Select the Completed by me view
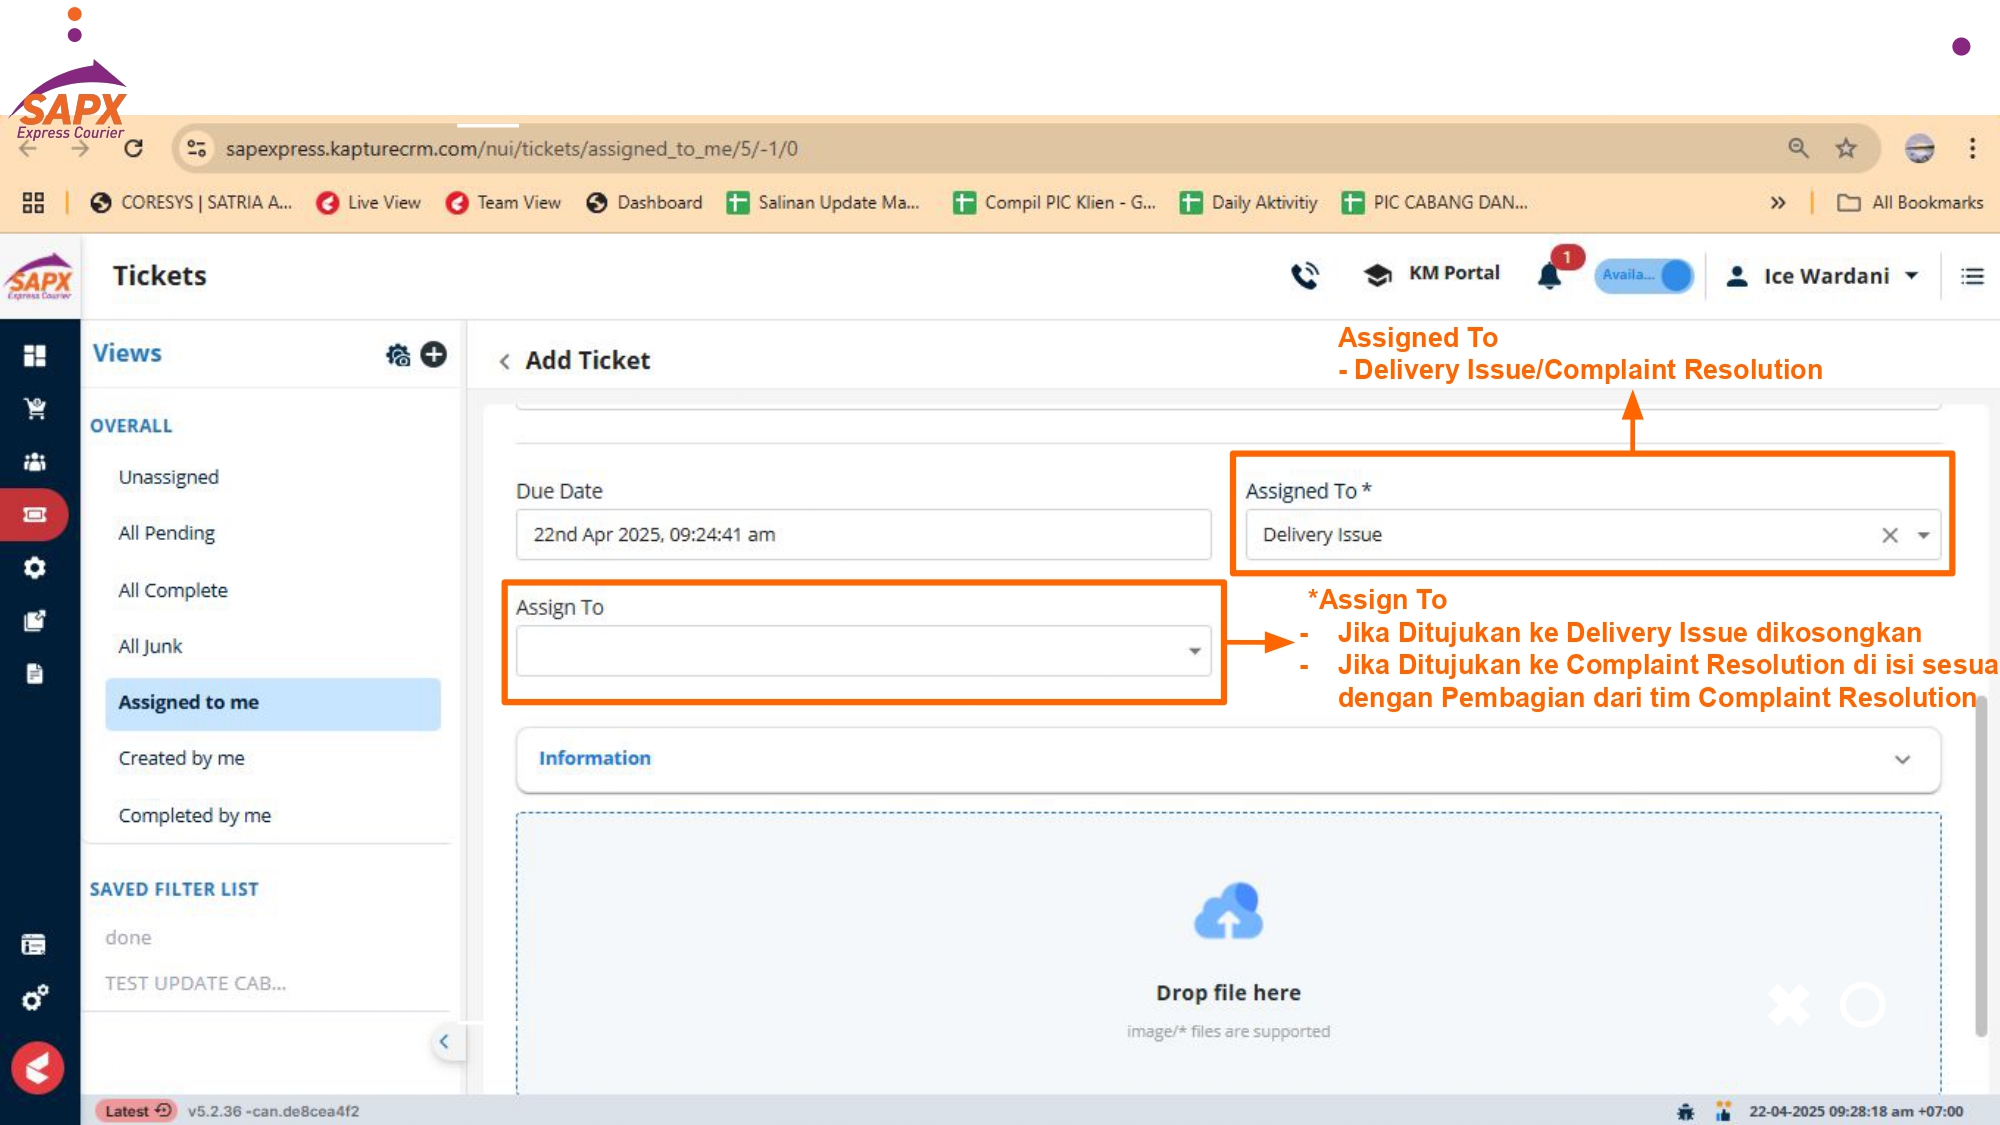This screenshot has height=1125, width=2000. 194,815
